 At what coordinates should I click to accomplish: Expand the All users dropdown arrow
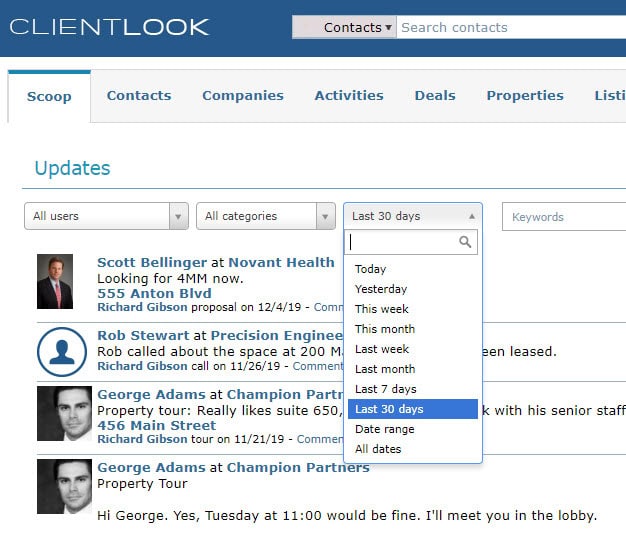(x=178, y=216)
